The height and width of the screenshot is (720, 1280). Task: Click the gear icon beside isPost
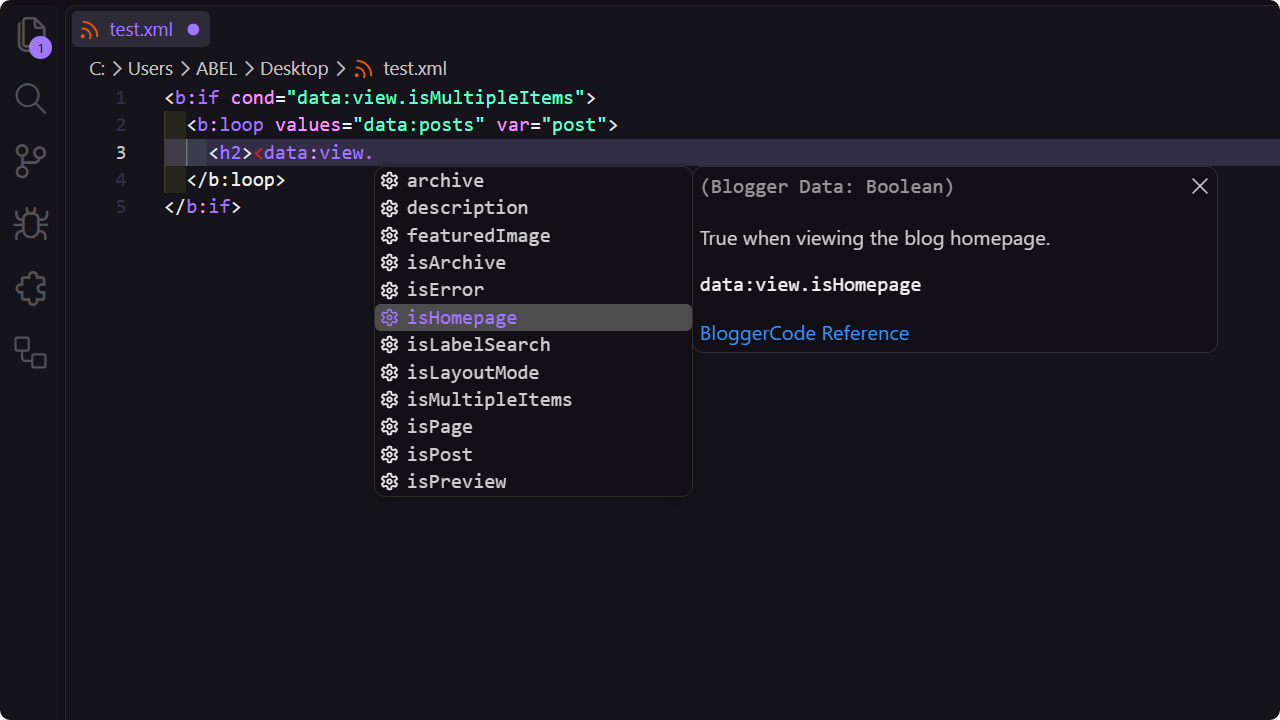pos(390,455)
